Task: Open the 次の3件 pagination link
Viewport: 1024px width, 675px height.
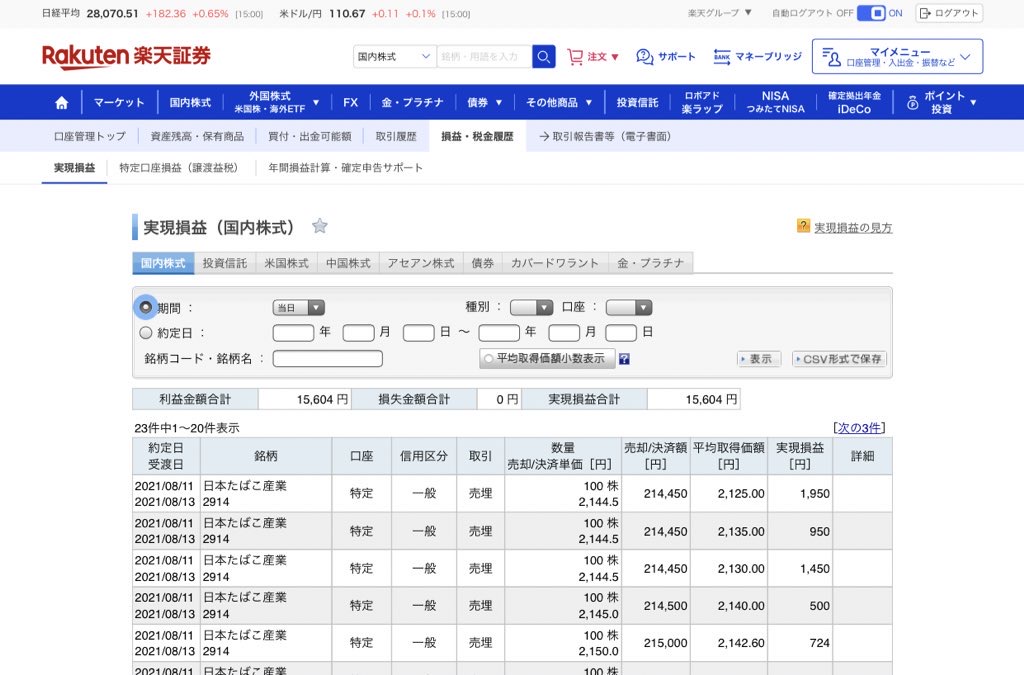Action: point(859,428)
